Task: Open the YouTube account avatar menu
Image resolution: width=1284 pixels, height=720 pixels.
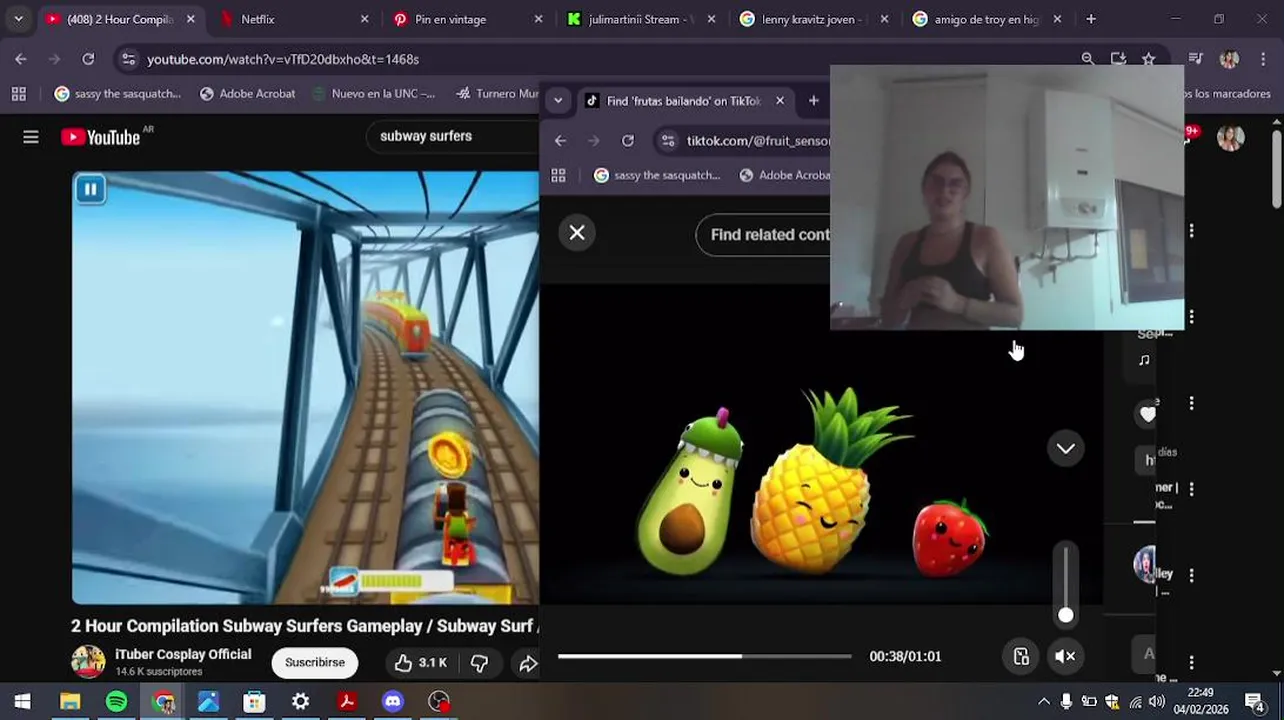Action: (x=1231, y=137)
